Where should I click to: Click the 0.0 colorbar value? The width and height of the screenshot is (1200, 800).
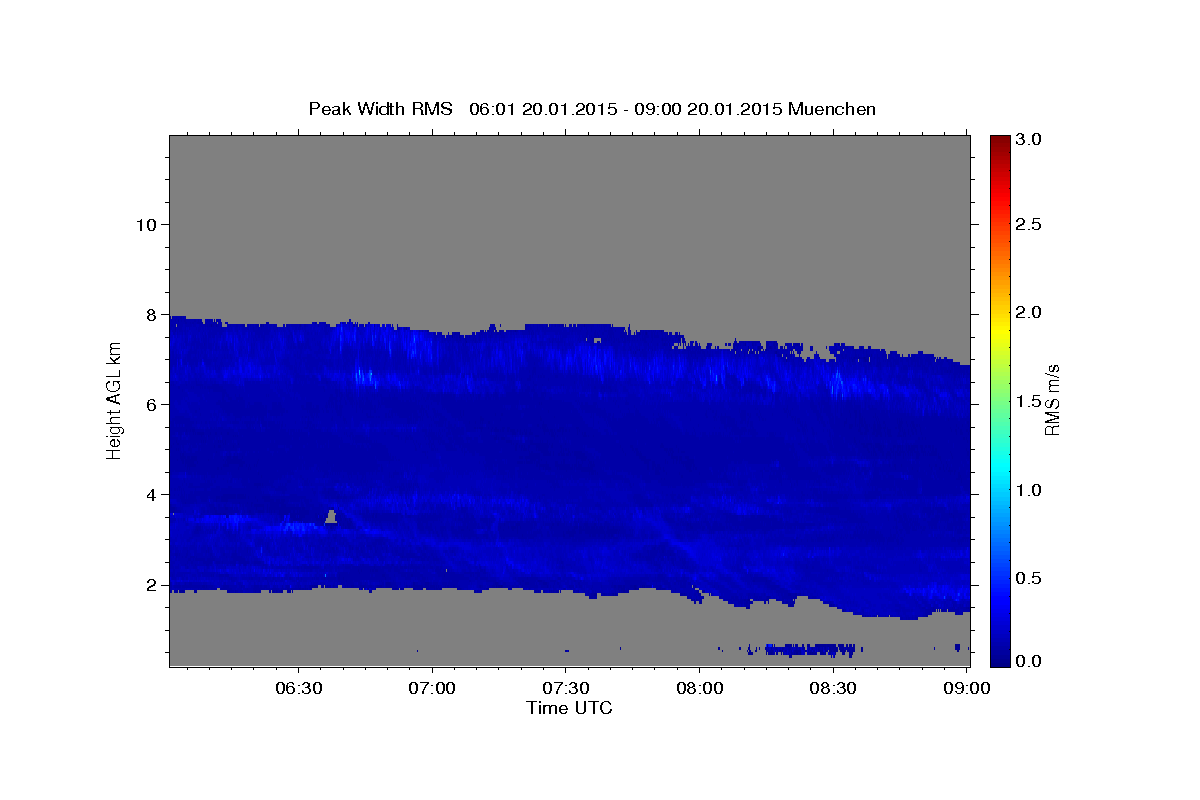point(1028,661)
